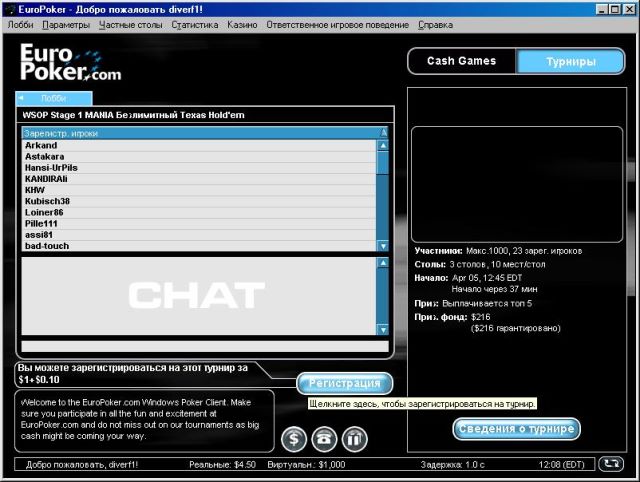Viewport: 640px width, 482px height.
Task: Switch to Турниры tab
Action: 571,62
